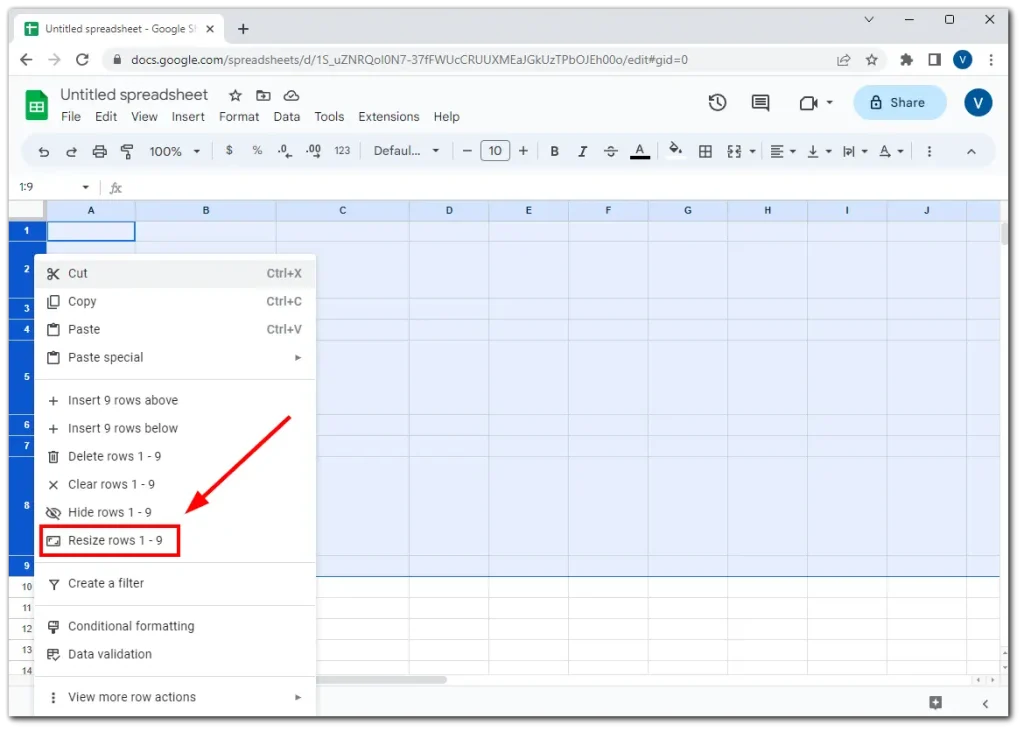
Task: Choose Copy in the context menu
Action: (175, 302)
